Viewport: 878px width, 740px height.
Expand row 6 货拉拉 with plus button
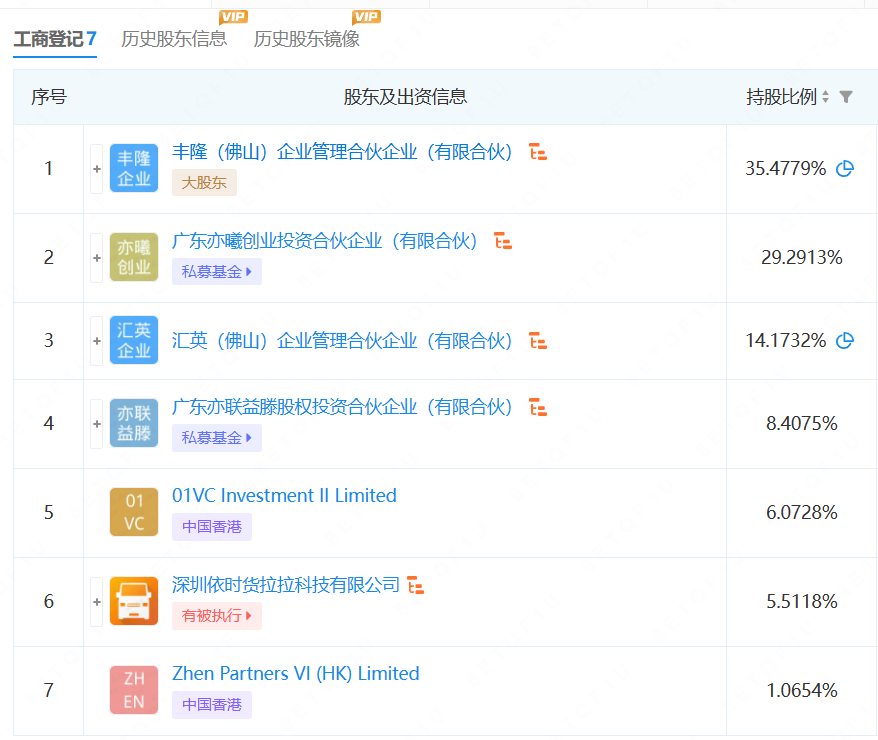pos(97,601)
